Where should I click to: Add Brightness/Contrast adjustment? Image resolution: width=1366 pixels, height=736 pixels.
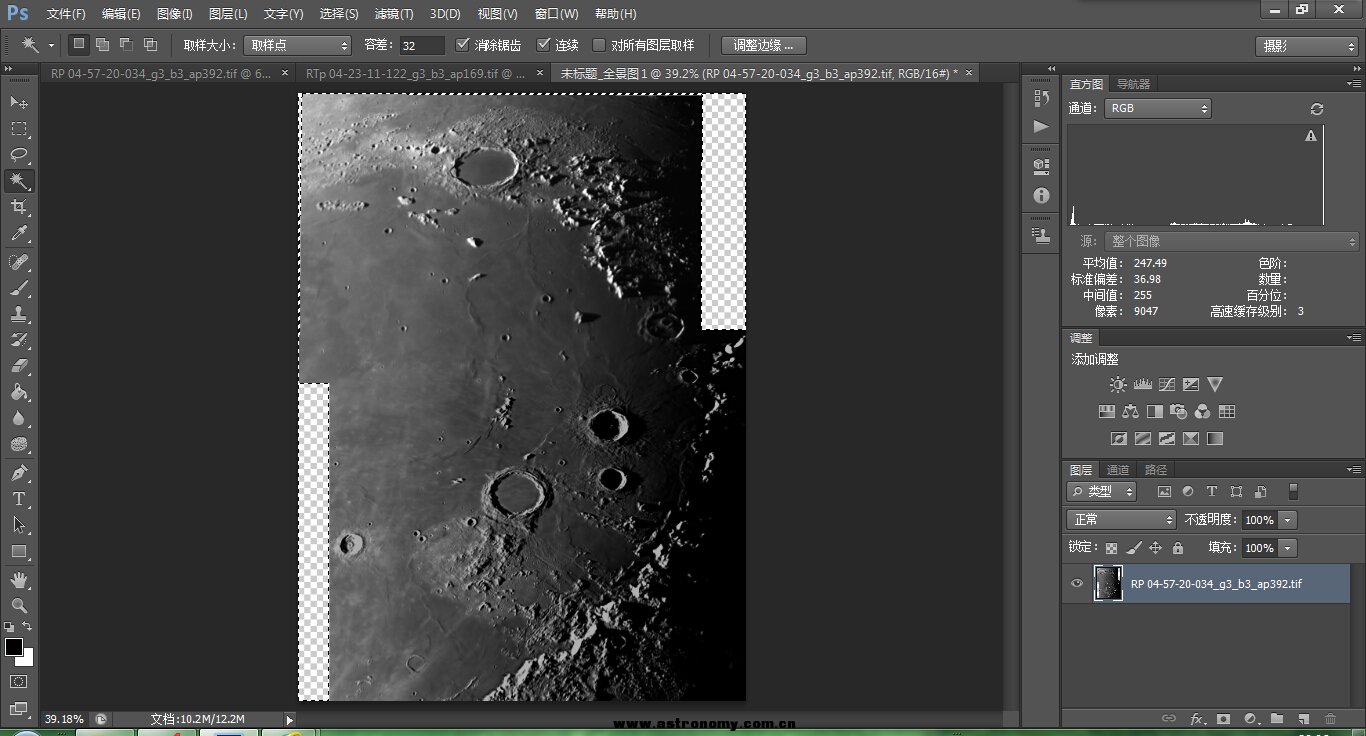1118,384
